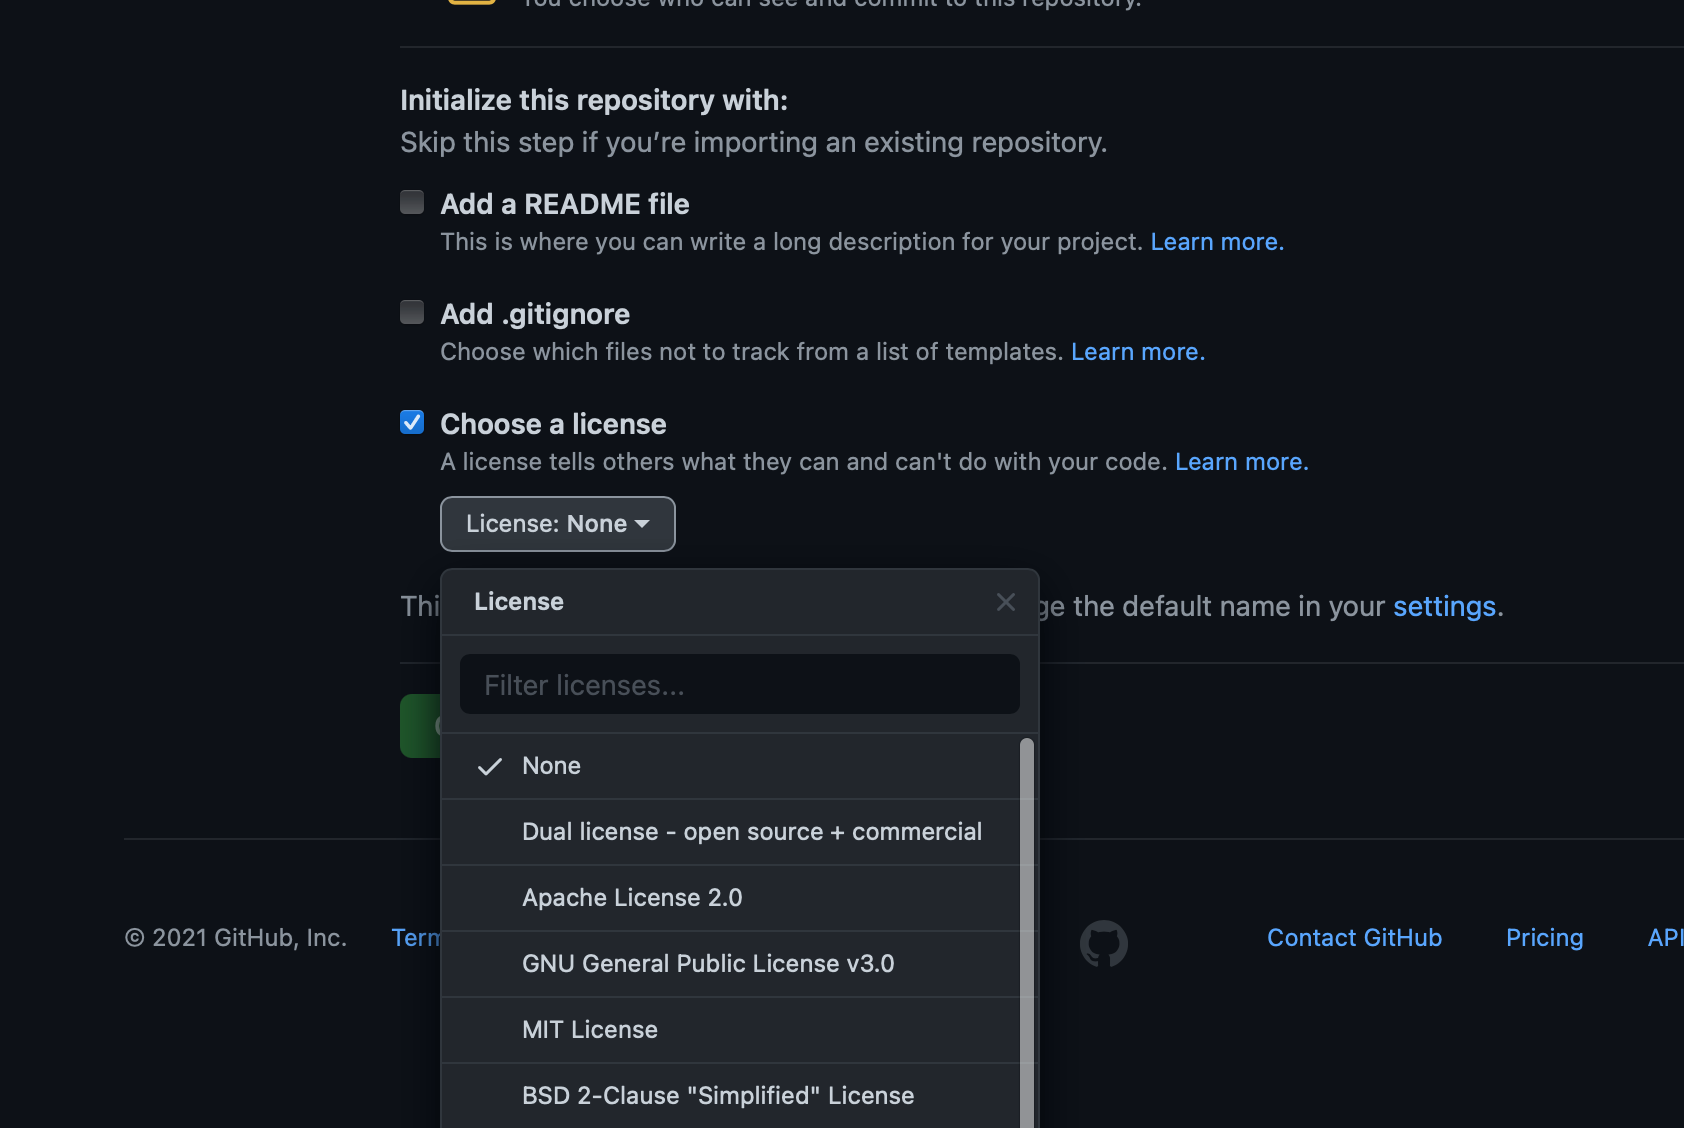The height and width of the screenshot is (1128, 1684).
Task: Expand license choices via the License selector
Action: click(557, 523)
